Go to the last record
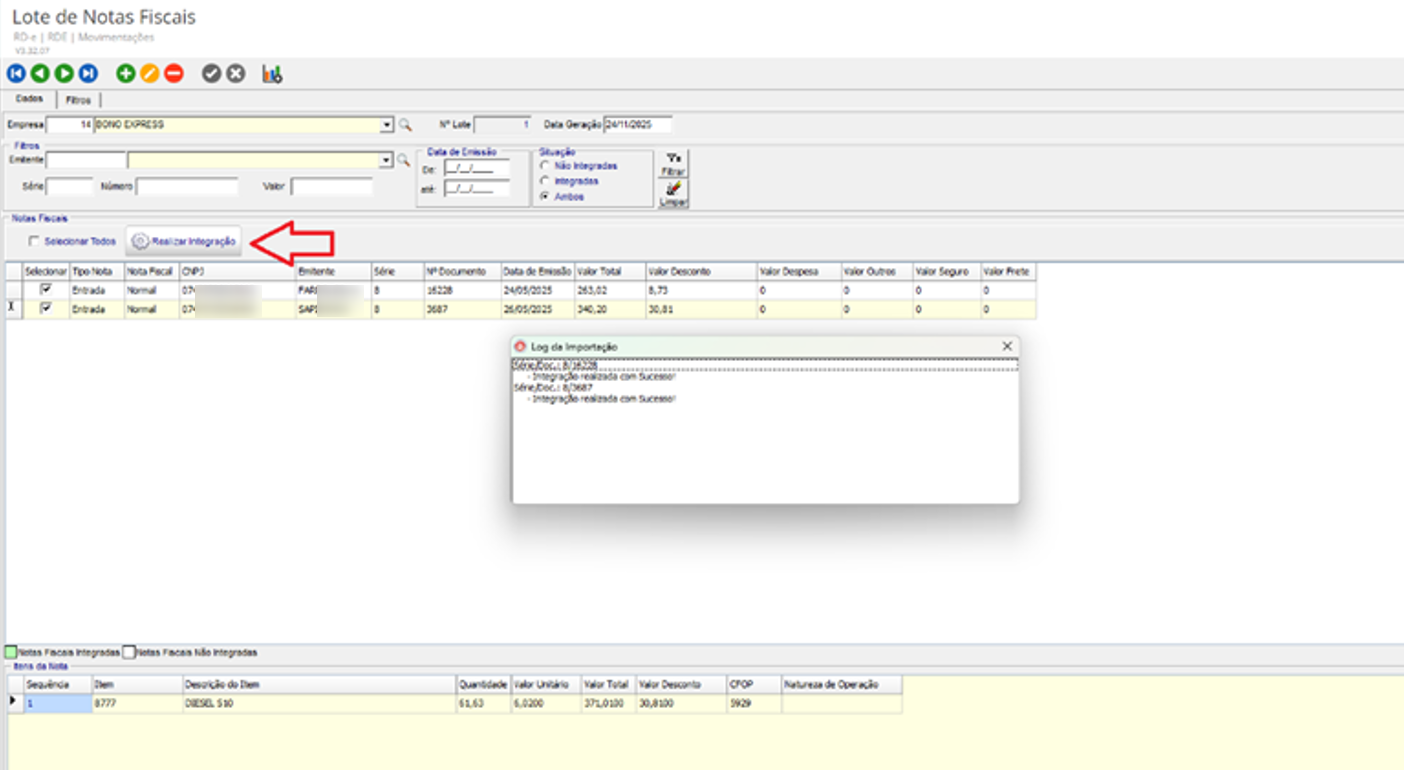 pyautogui.click(x=88, y=73)
